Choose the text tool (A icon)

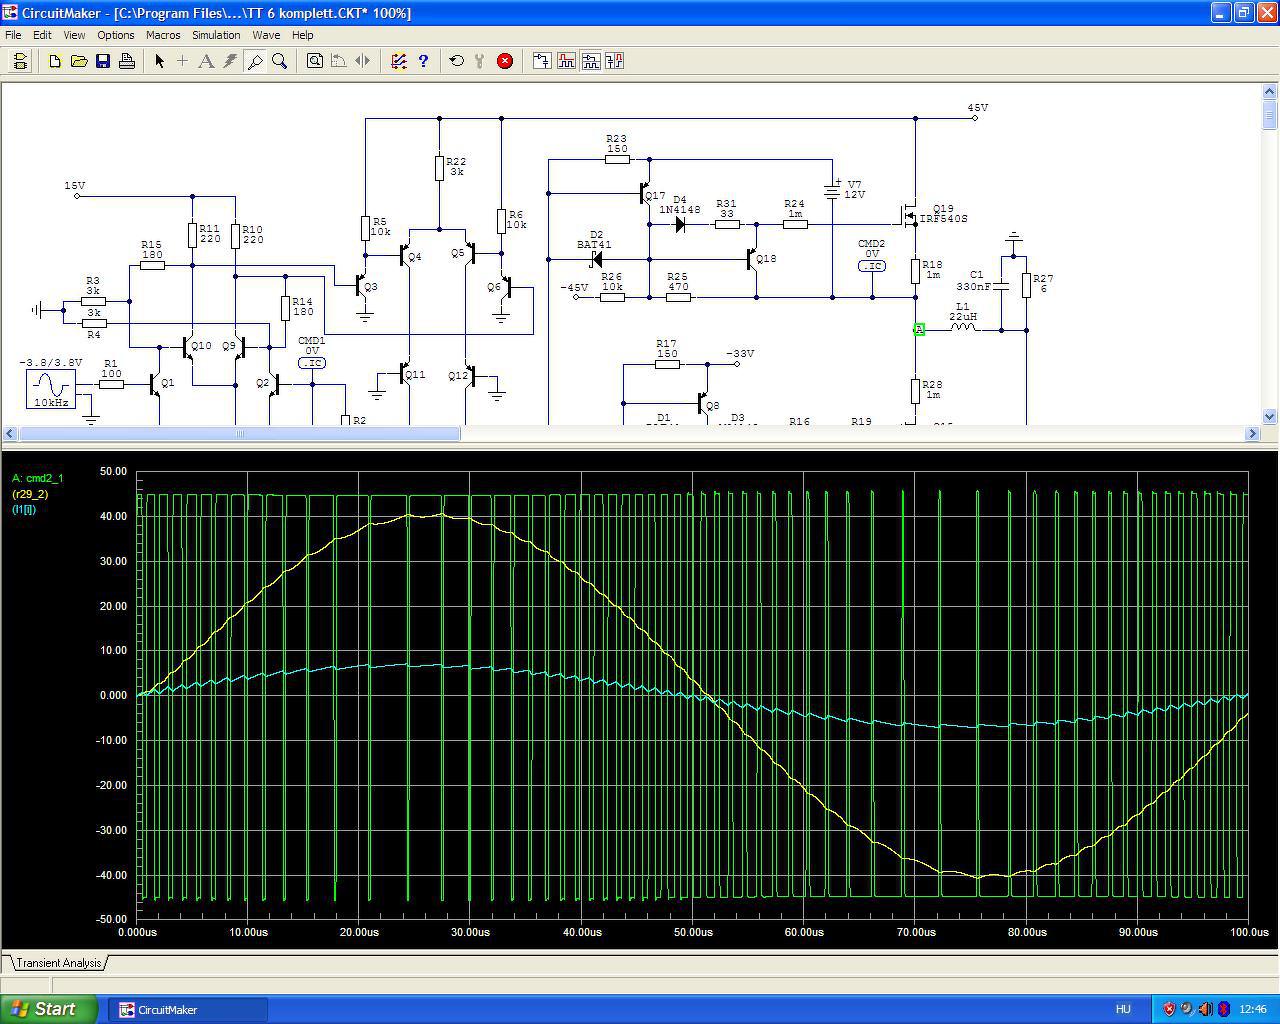[206, 61]
